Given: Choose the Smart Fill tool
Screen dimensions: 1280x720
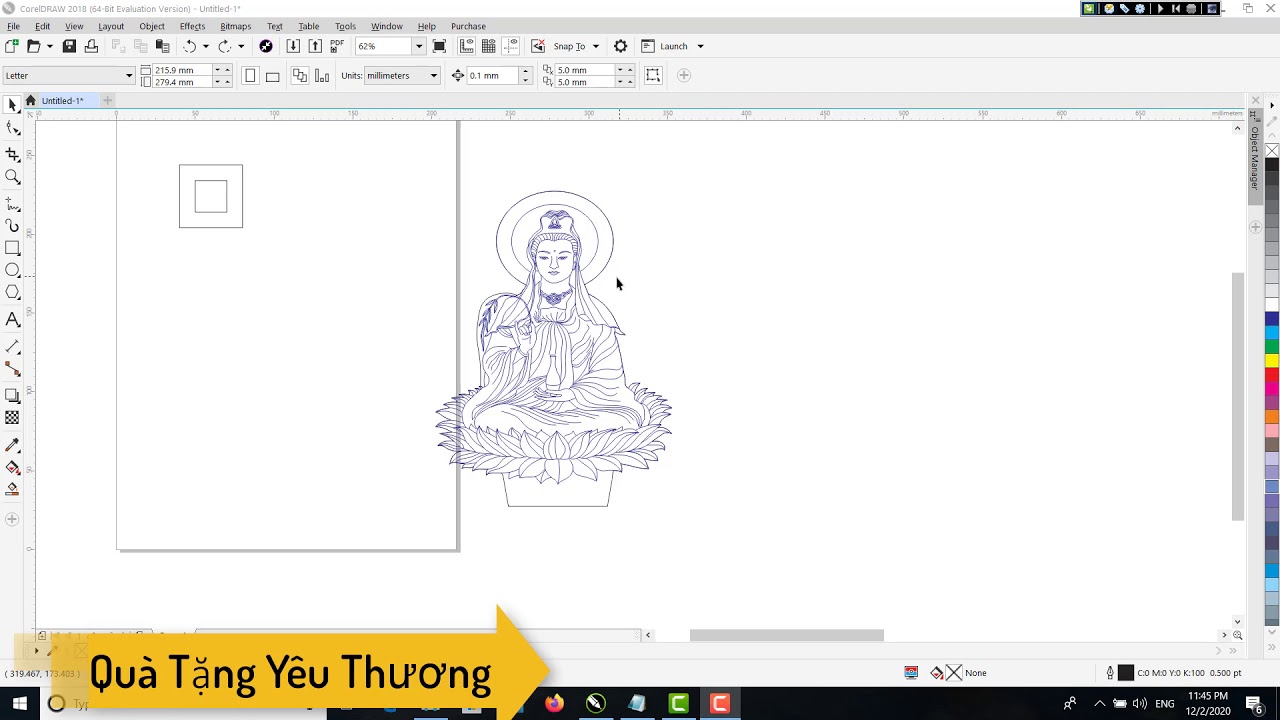Looking at the screenshot, I should (12, 489).
